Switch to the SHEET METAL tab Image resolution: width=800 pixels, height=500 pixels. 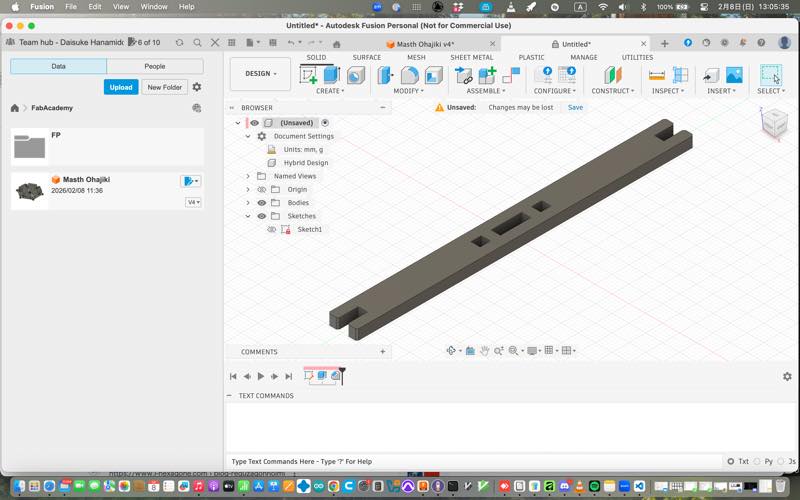[471, 57]
